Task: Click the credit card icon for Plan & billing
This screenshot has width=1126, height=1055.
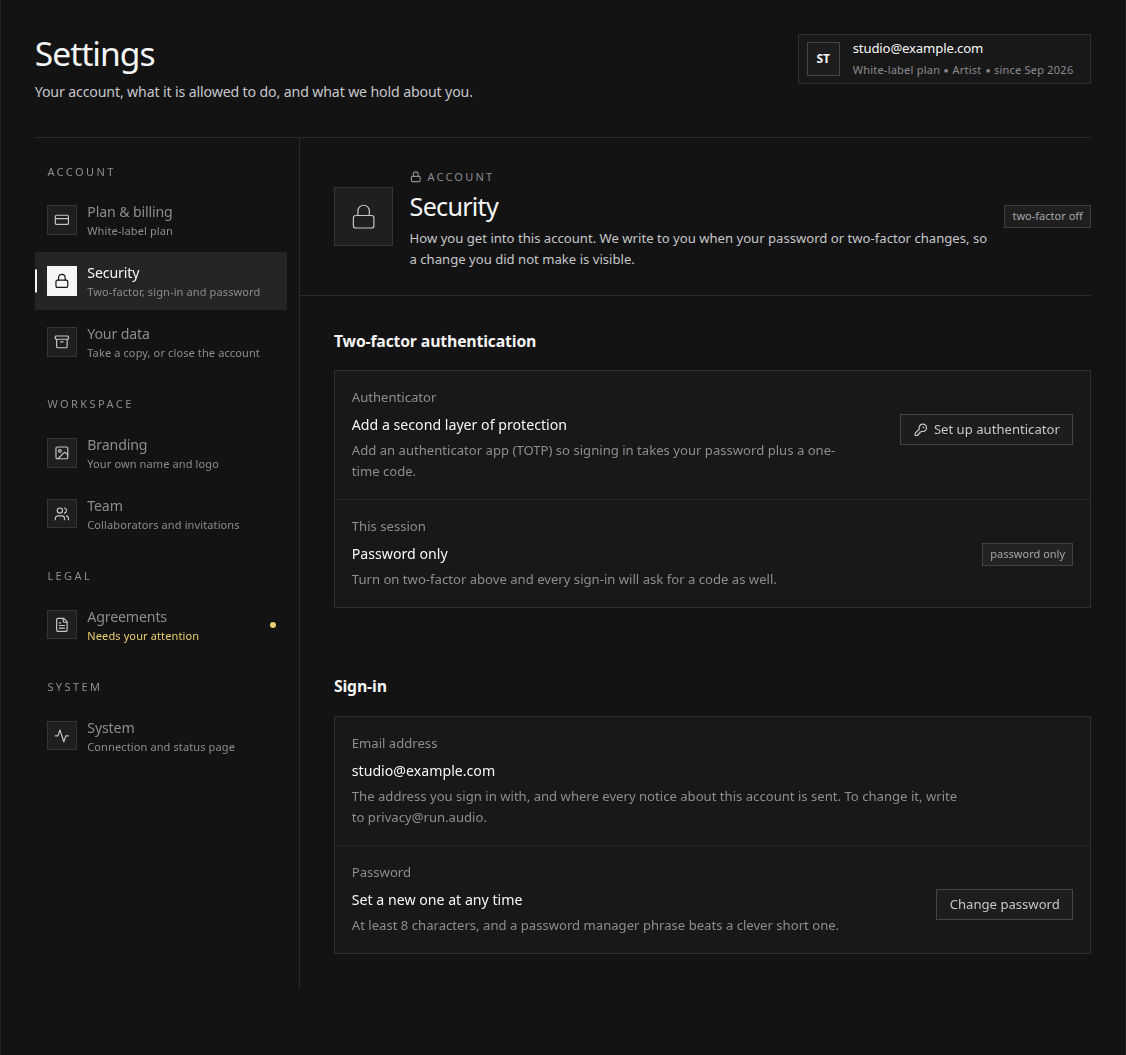Action: coord(62,220)
